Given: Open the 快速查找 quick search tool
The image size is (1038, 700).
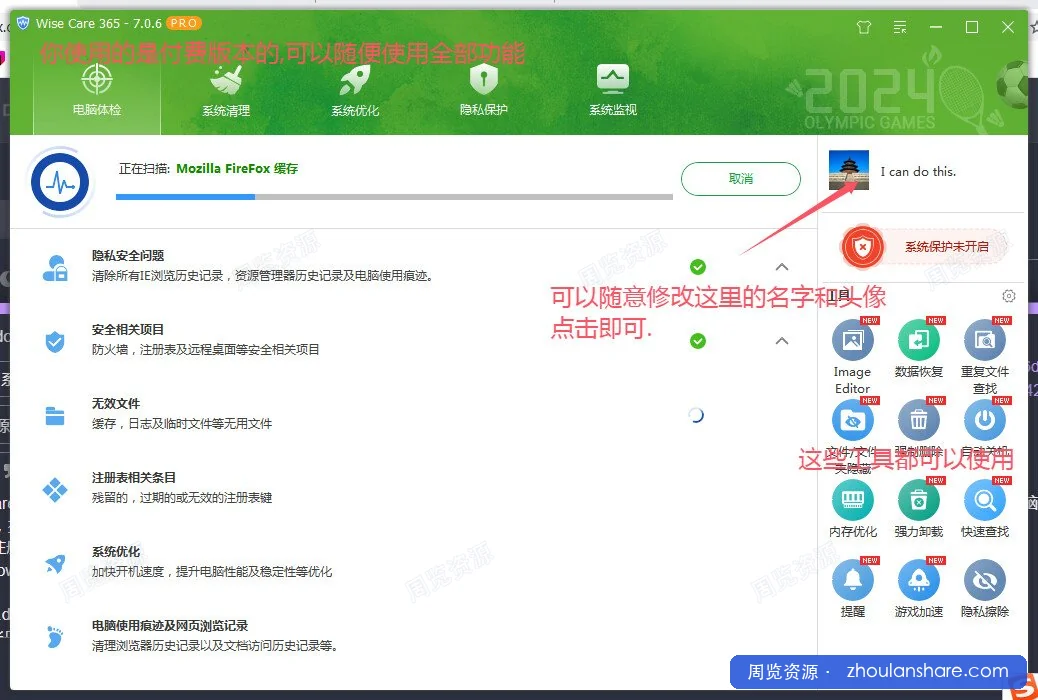Looking at the screenshot, I should pyautogui.click(x=984, y=500).
